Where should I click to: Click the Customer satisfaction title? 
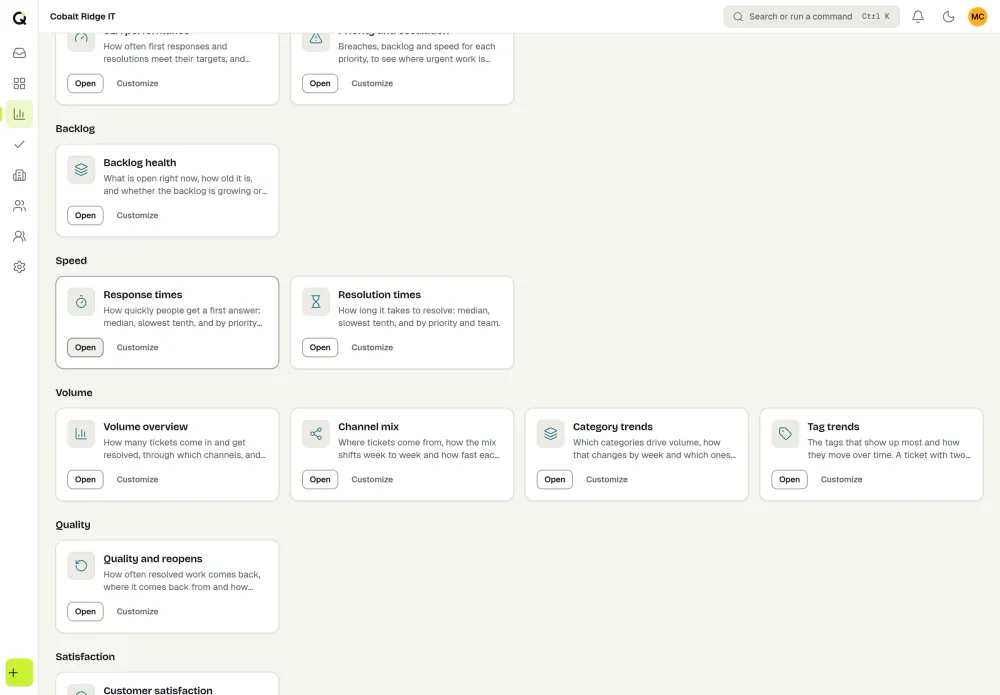158,690
